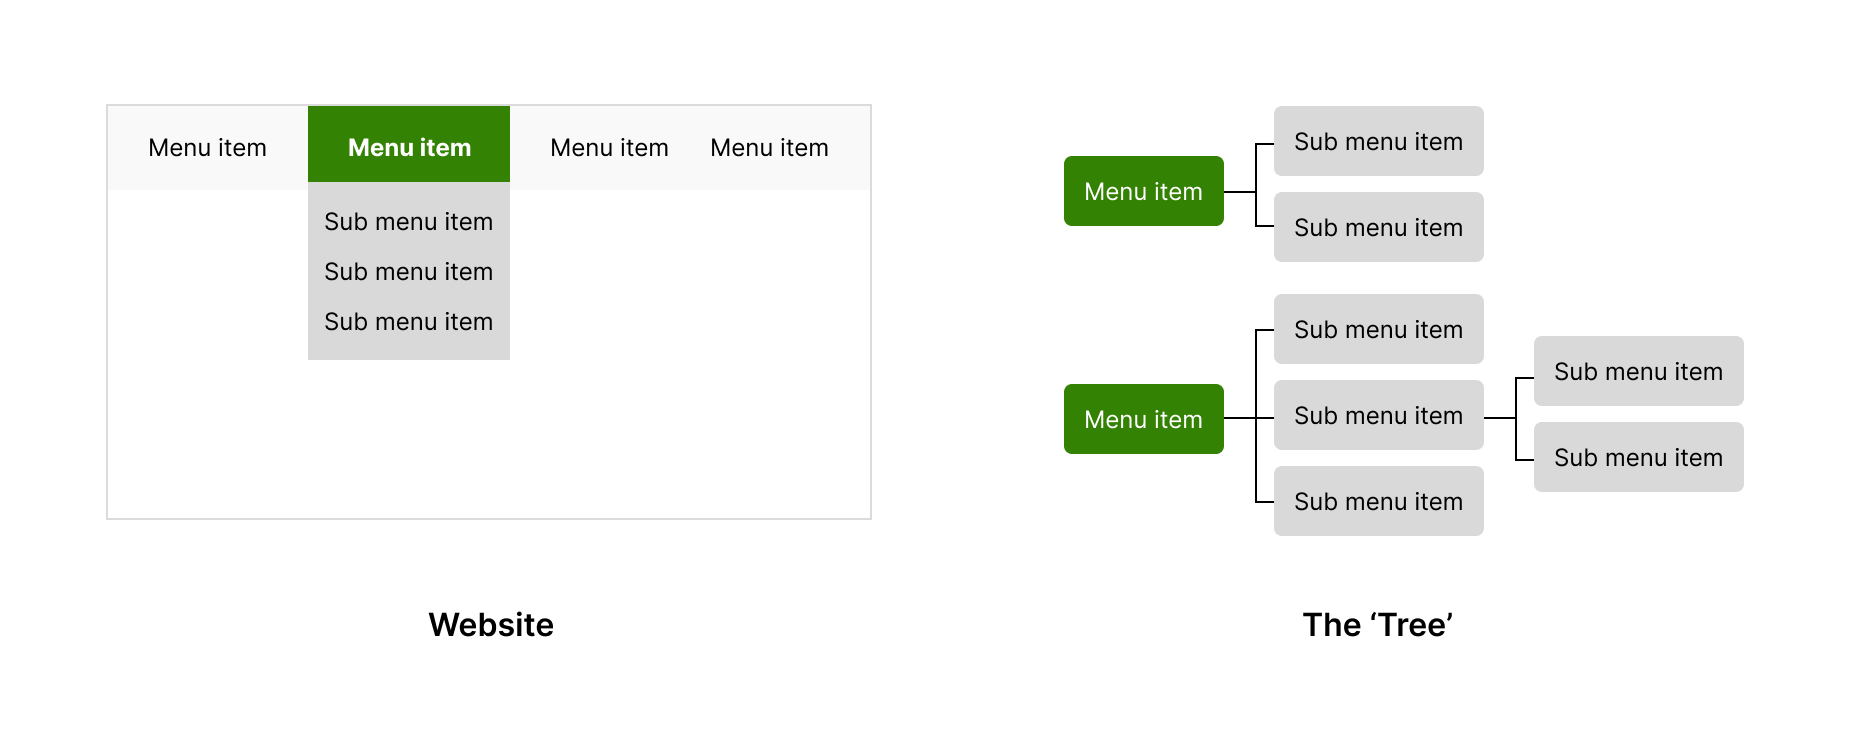Select the middle Sub menu item in dropdown

click(408, 272)
